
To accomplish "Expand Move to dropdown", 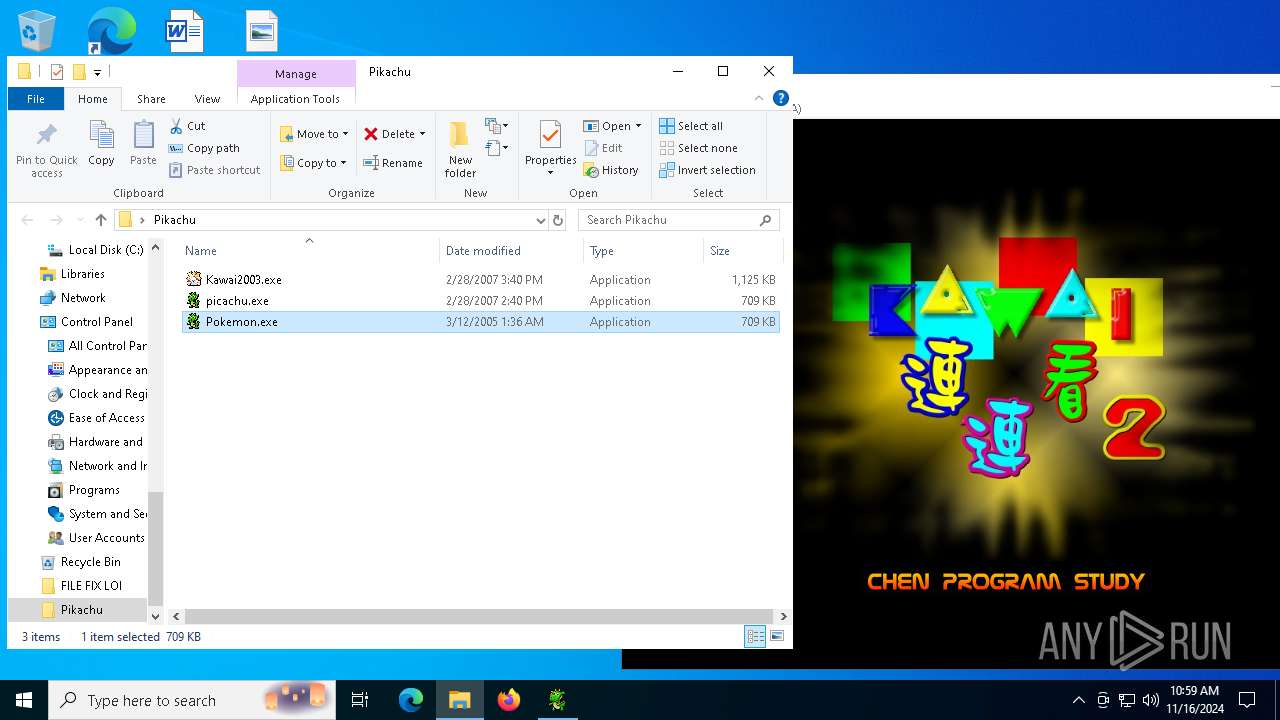I will point(345,134).
